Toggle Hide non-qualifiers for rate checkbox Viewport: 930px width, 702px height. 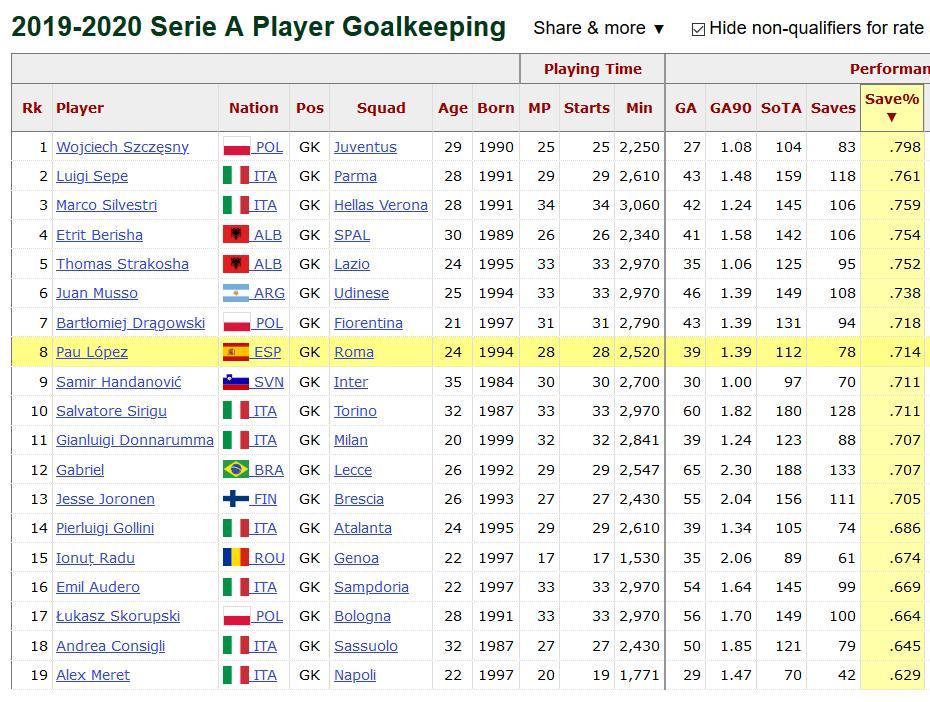(x=698, y=29)
